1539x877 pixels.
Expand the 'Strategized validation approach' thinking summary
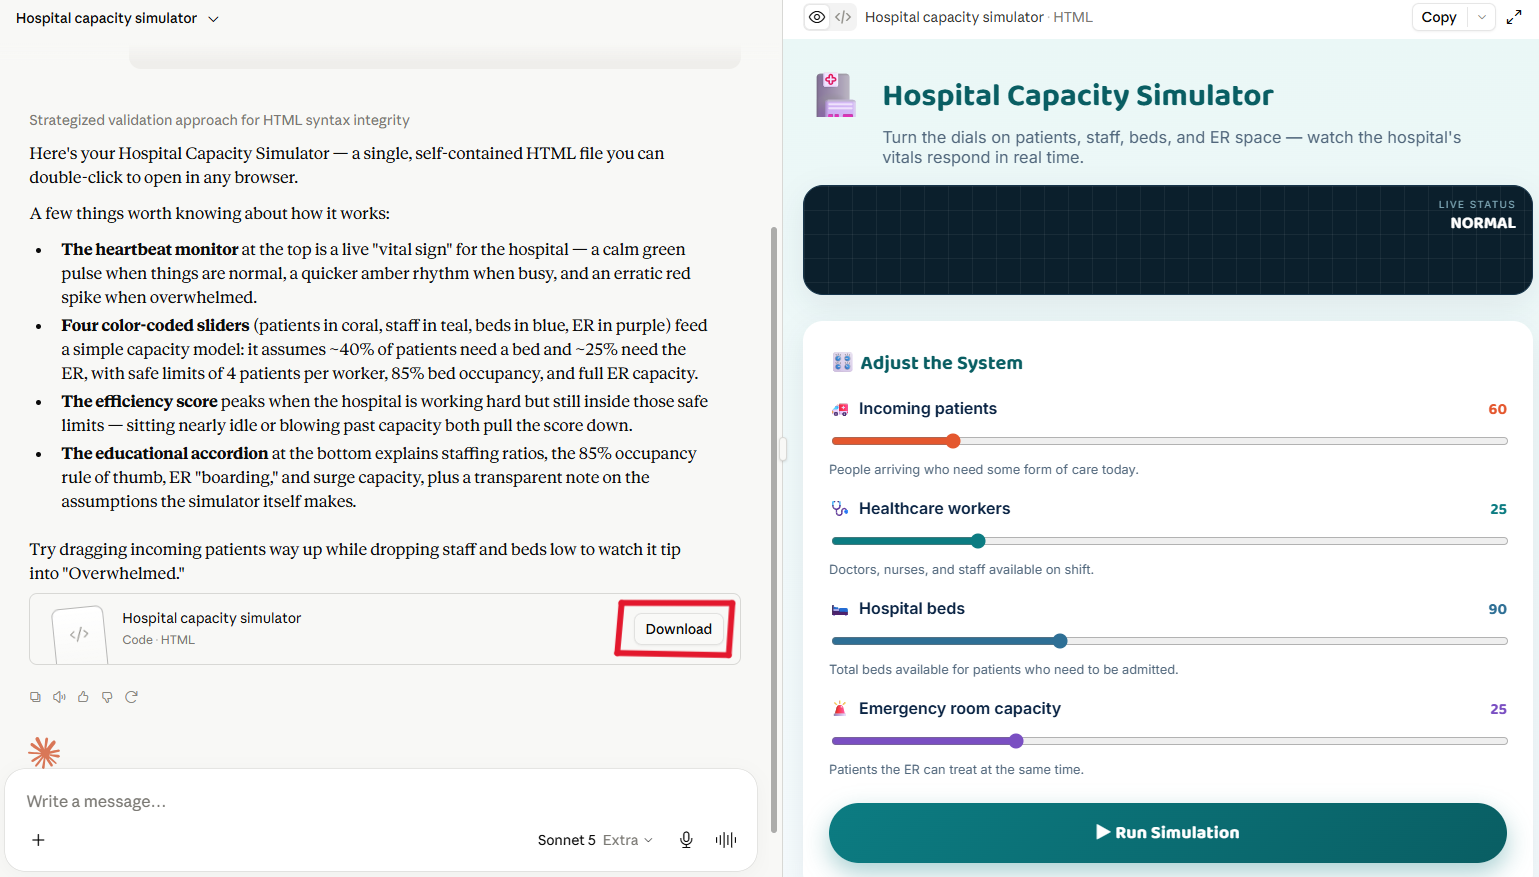tap(219, 120)
